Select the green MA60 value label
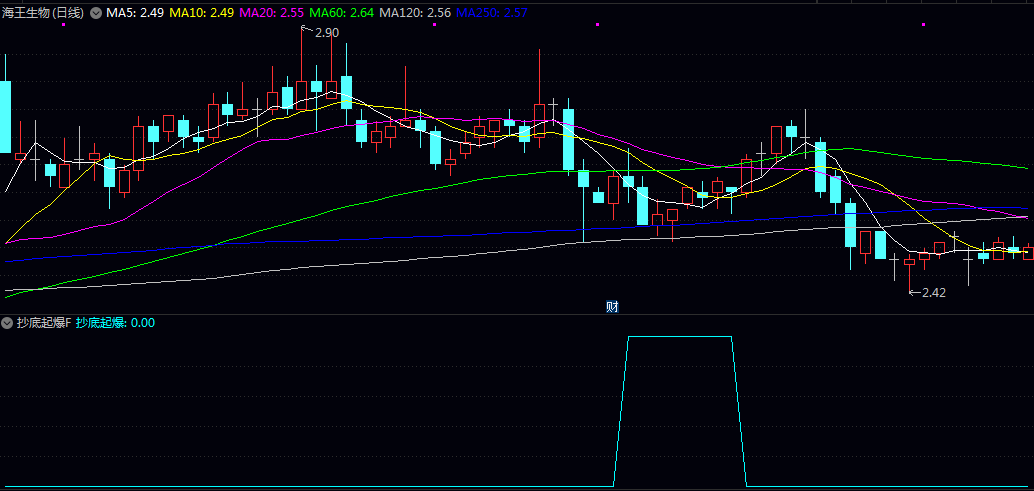Screen dimensions: 1034x491 point(342,13)
